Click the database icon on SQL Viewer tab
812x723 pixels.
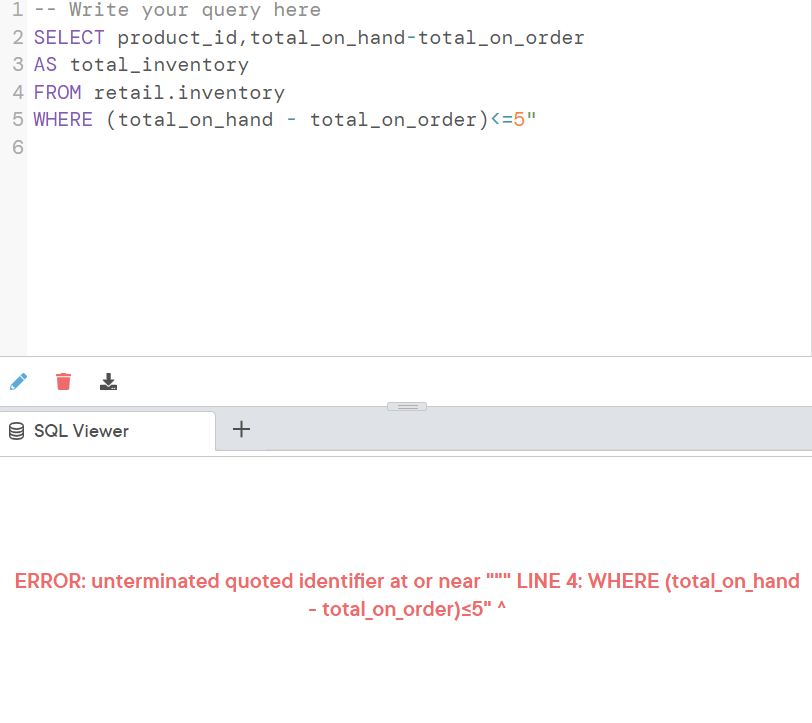(15, 430)
